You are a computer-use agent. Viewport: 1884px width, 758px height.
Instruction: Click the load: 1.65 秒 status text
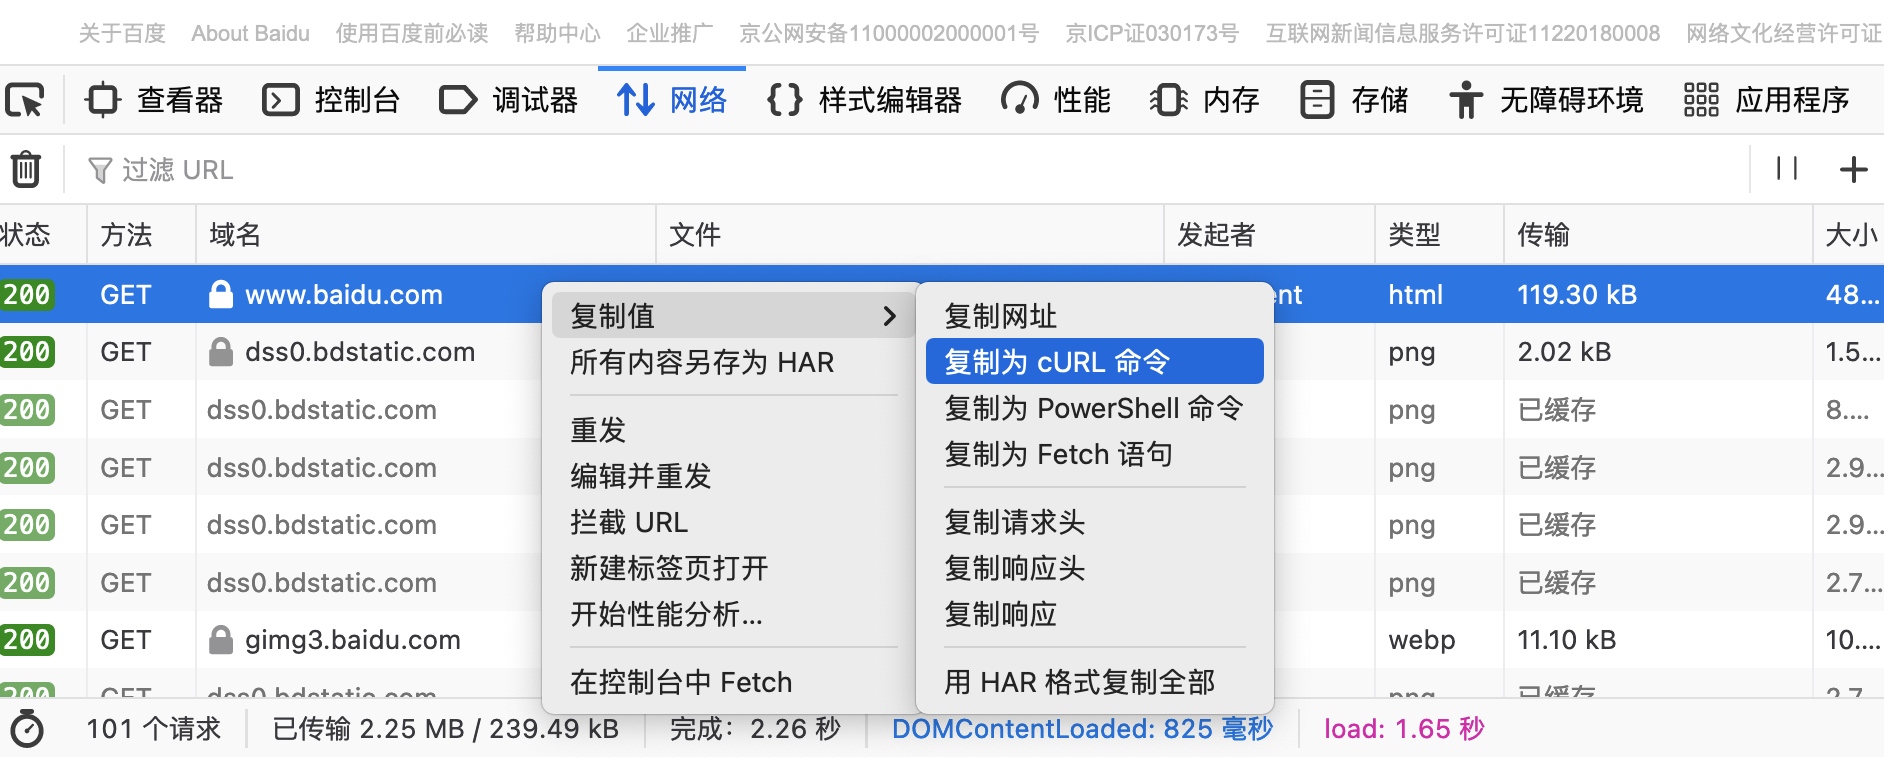1404,729
